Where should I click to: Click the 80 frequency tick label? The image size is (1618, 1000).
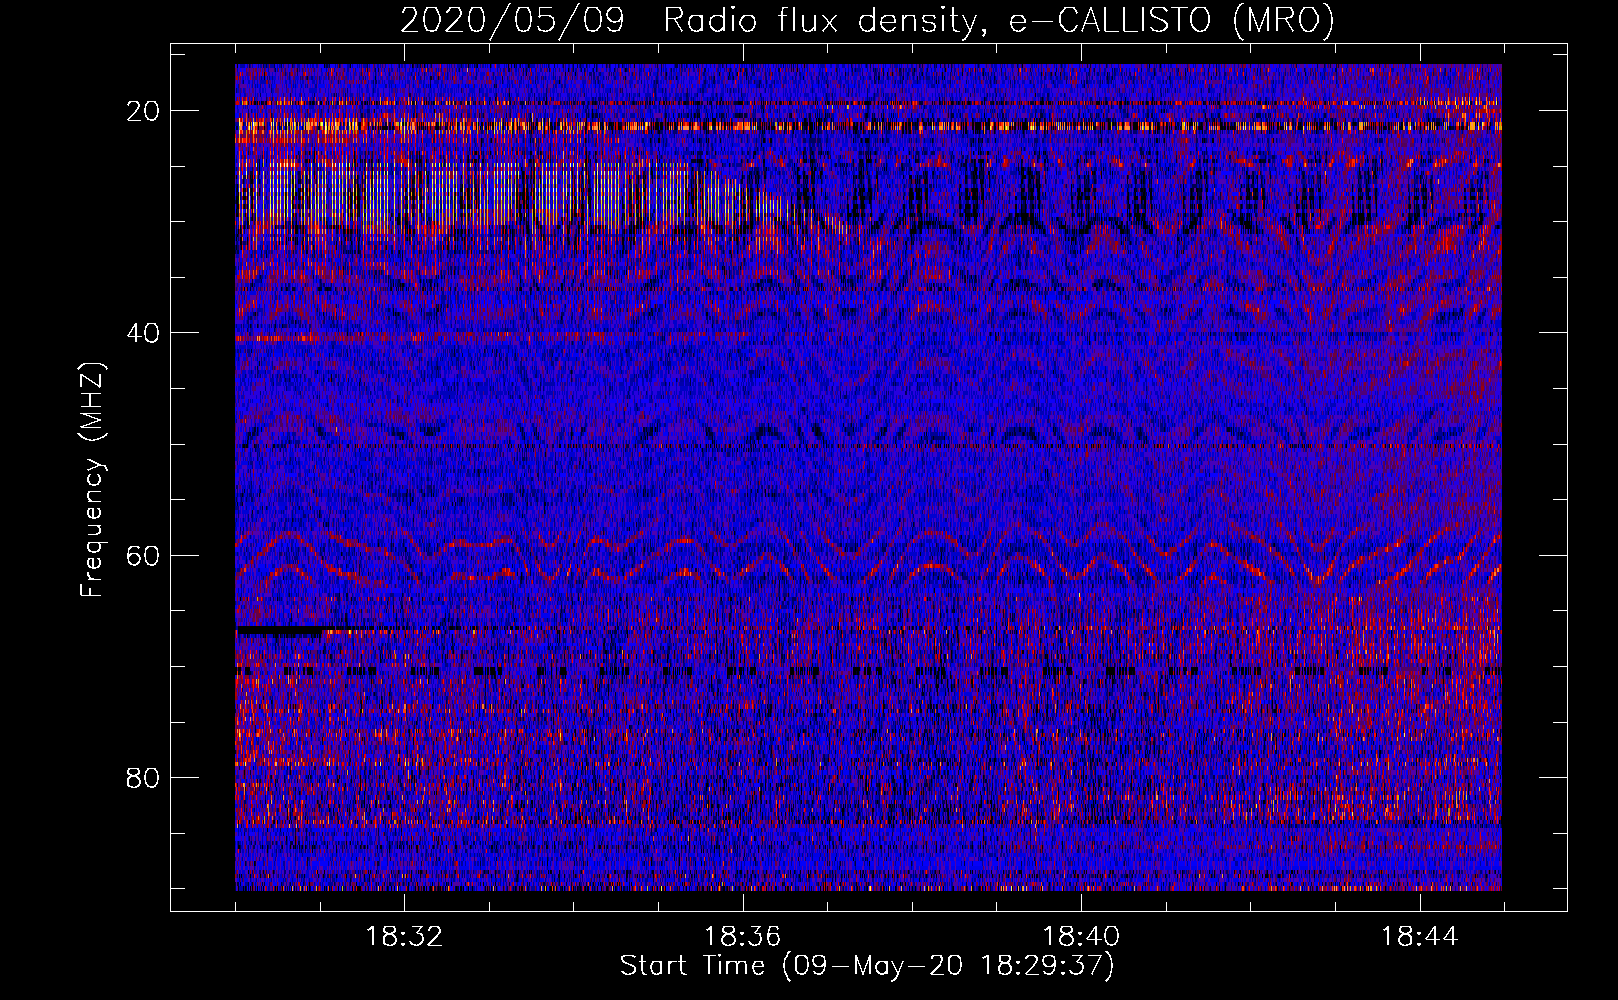click(143, 778)
